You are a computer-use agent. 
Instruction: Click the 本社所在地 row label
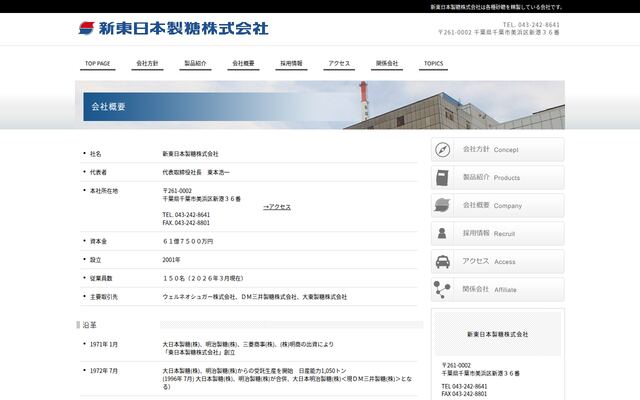(x=104, y=191)
